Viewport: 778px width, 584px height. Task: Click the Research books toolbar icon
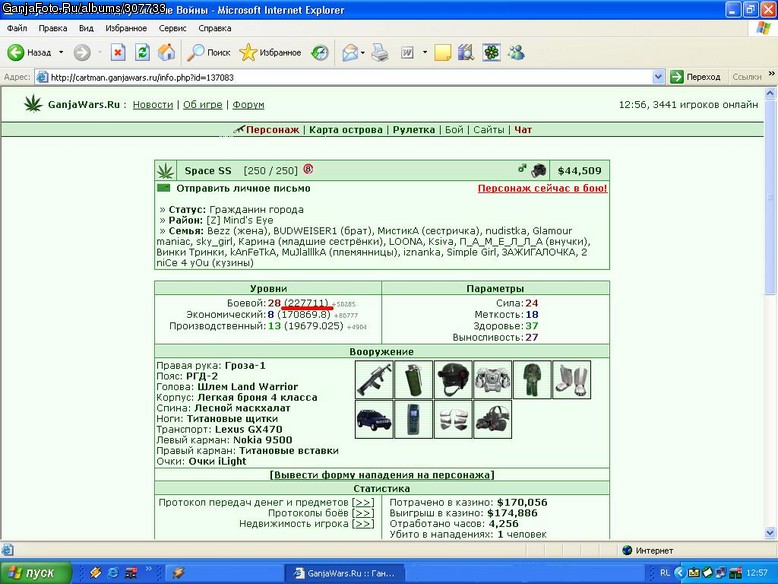pyautogui.click(x=466, y=53)
